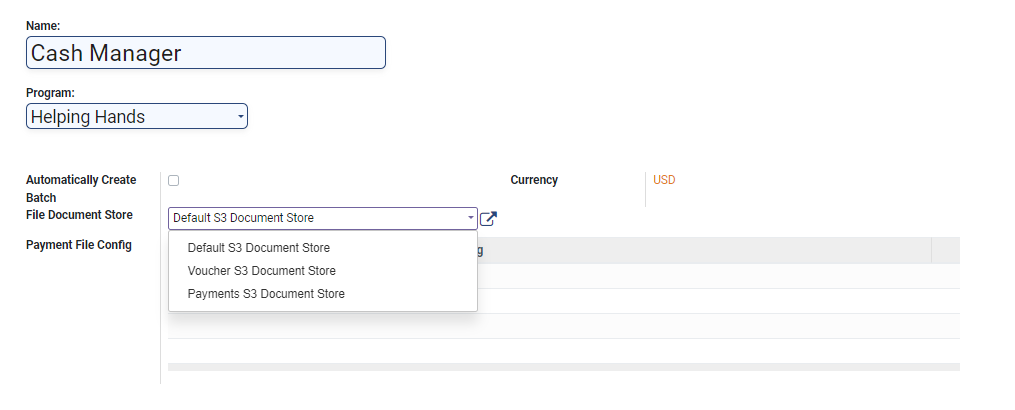The image size is (1015, 410).
Task: Click the File Document Store label
Action: tap(79, 215)
